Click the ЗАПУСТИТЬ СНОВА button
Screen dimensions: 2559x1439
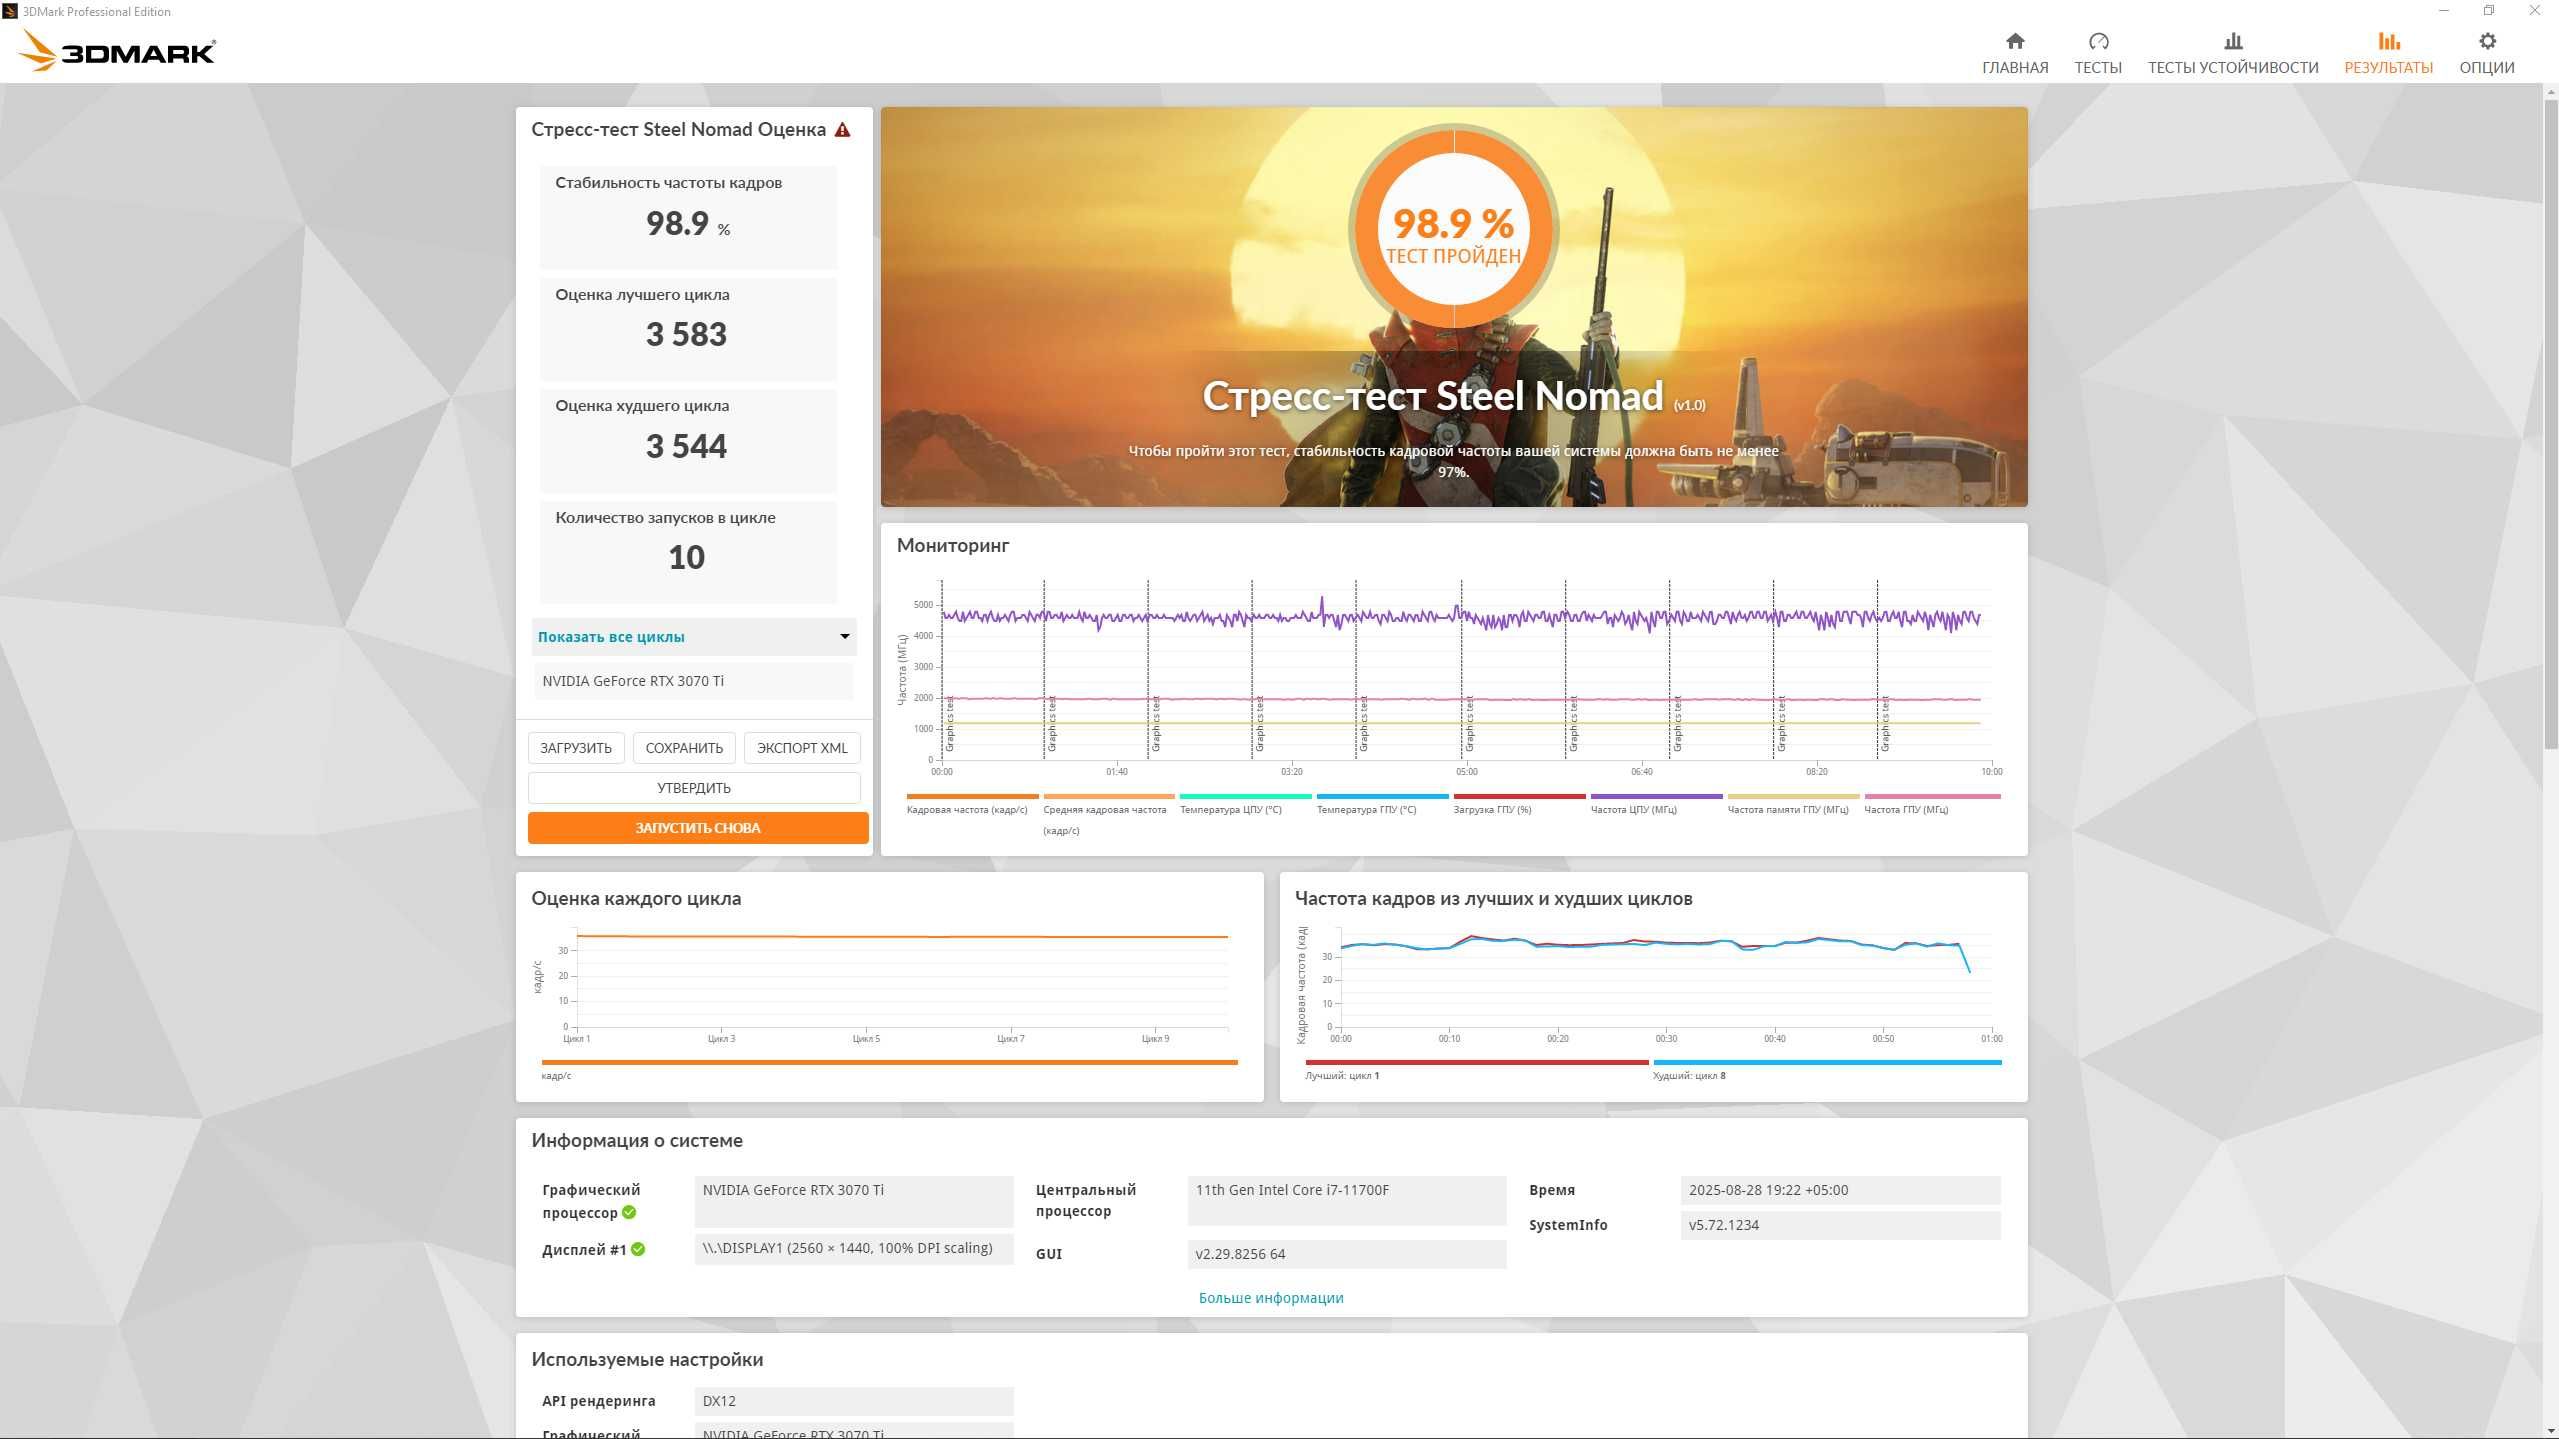[698, 828]
